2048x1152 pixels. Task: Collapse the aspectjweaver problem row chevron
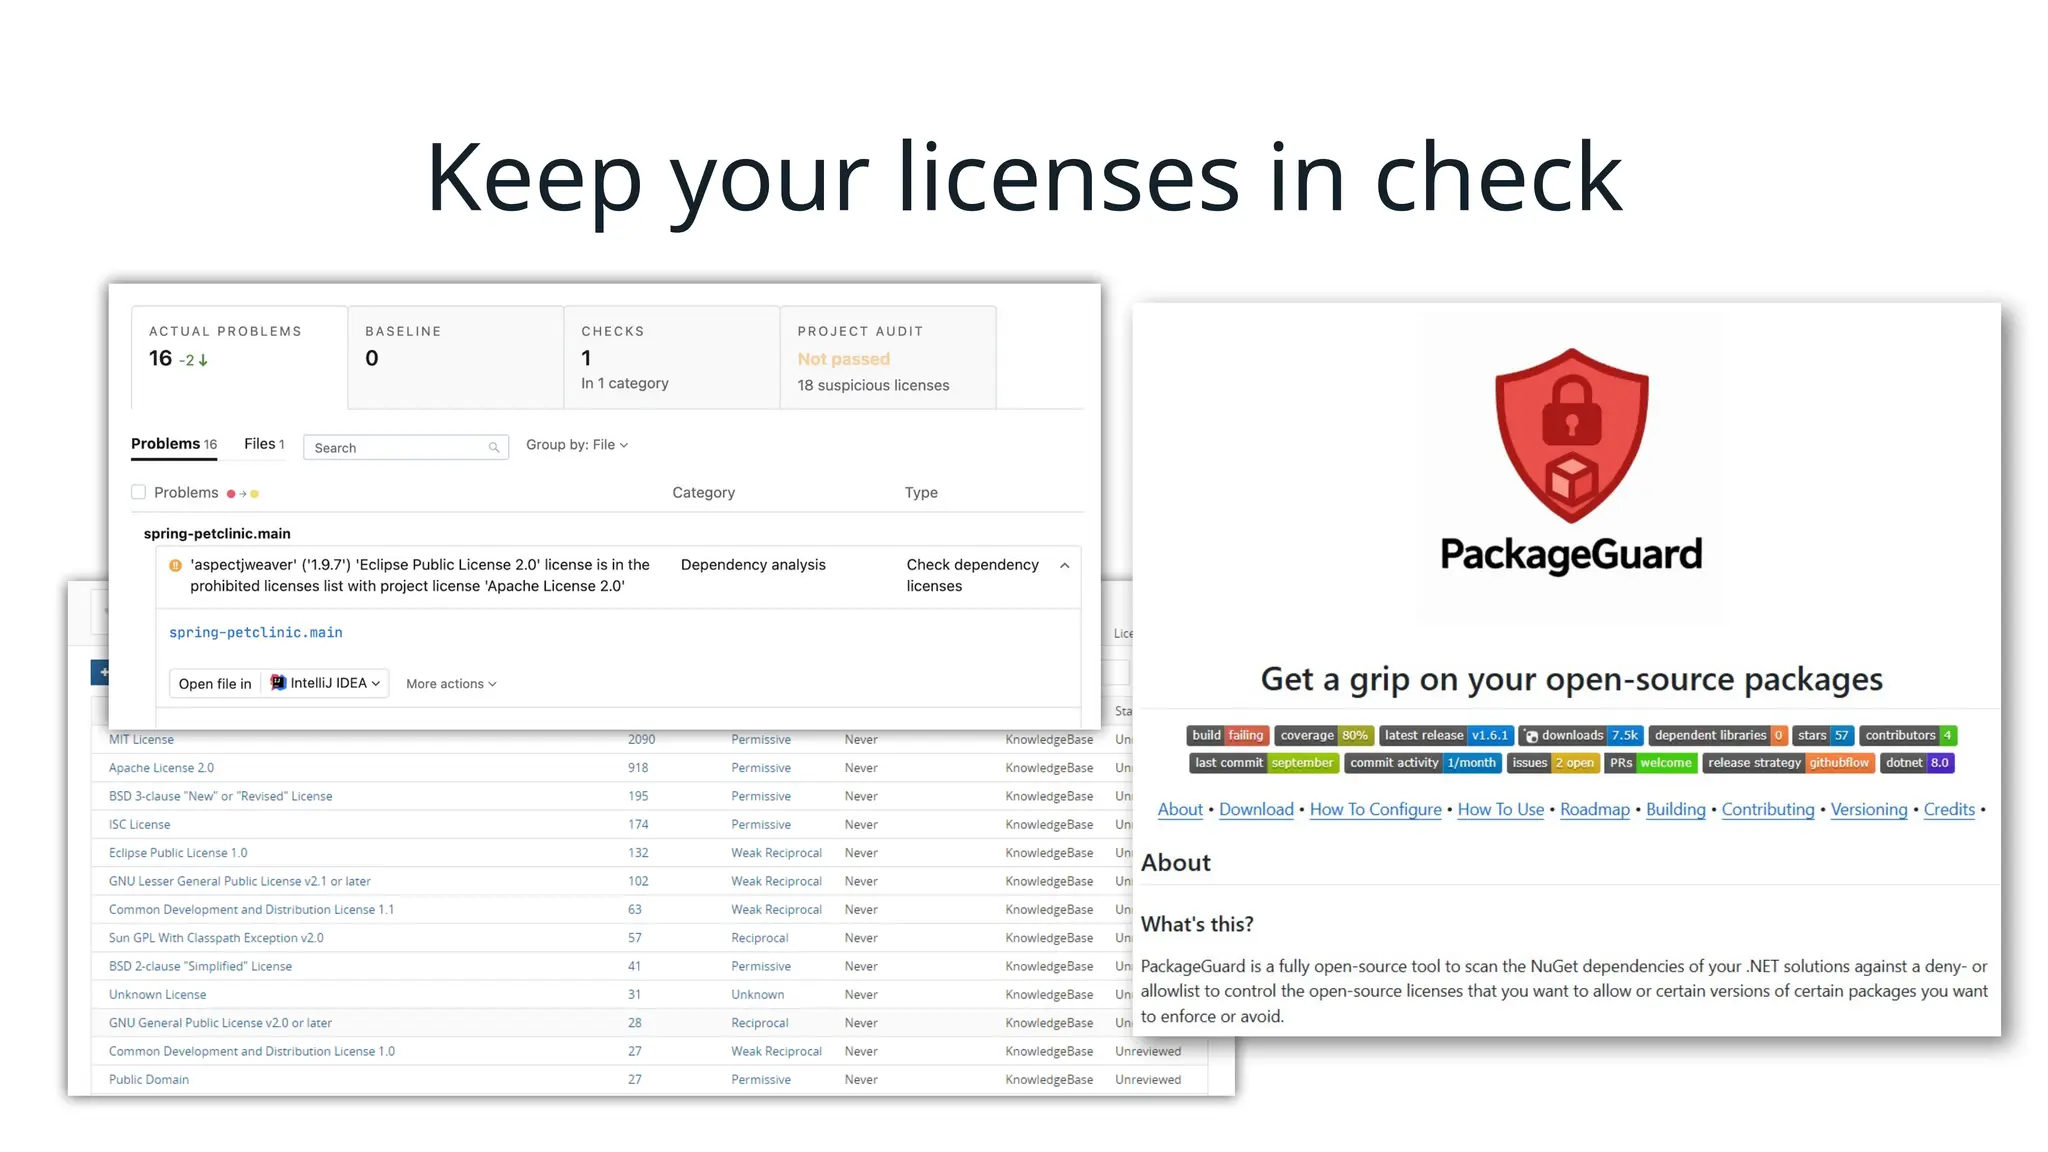1065,566
